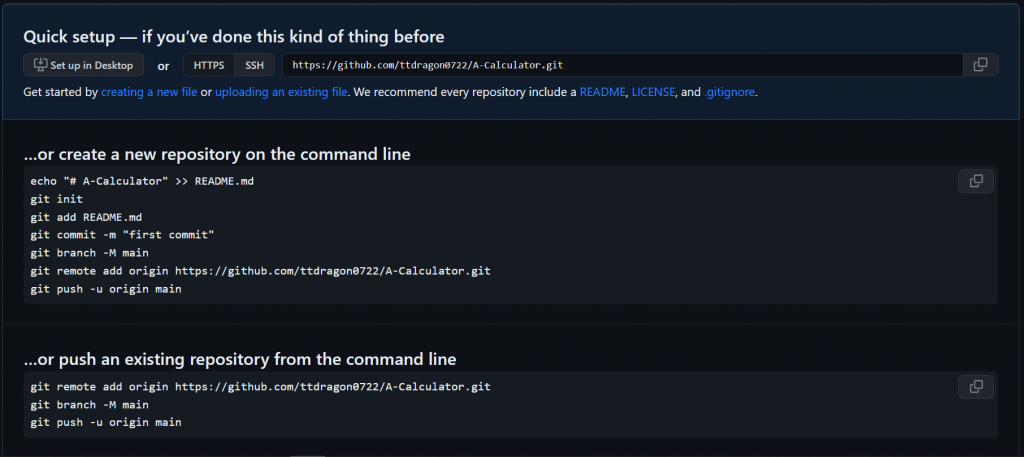
Task: Open Set up in Desktop
Action: pos(84,65)
